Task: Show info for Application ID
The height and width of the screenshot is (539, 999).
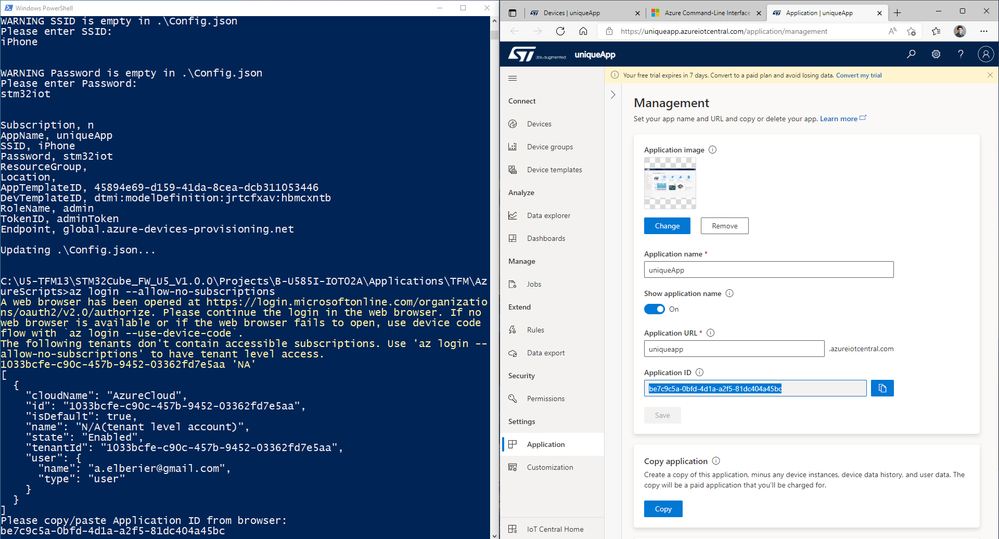Action: [x=700, y=373]
